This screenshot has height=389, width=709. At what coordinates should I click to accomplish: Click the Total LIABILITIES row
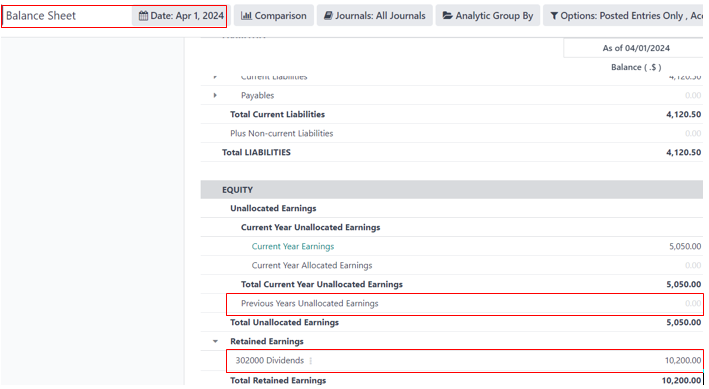(452, 152)
